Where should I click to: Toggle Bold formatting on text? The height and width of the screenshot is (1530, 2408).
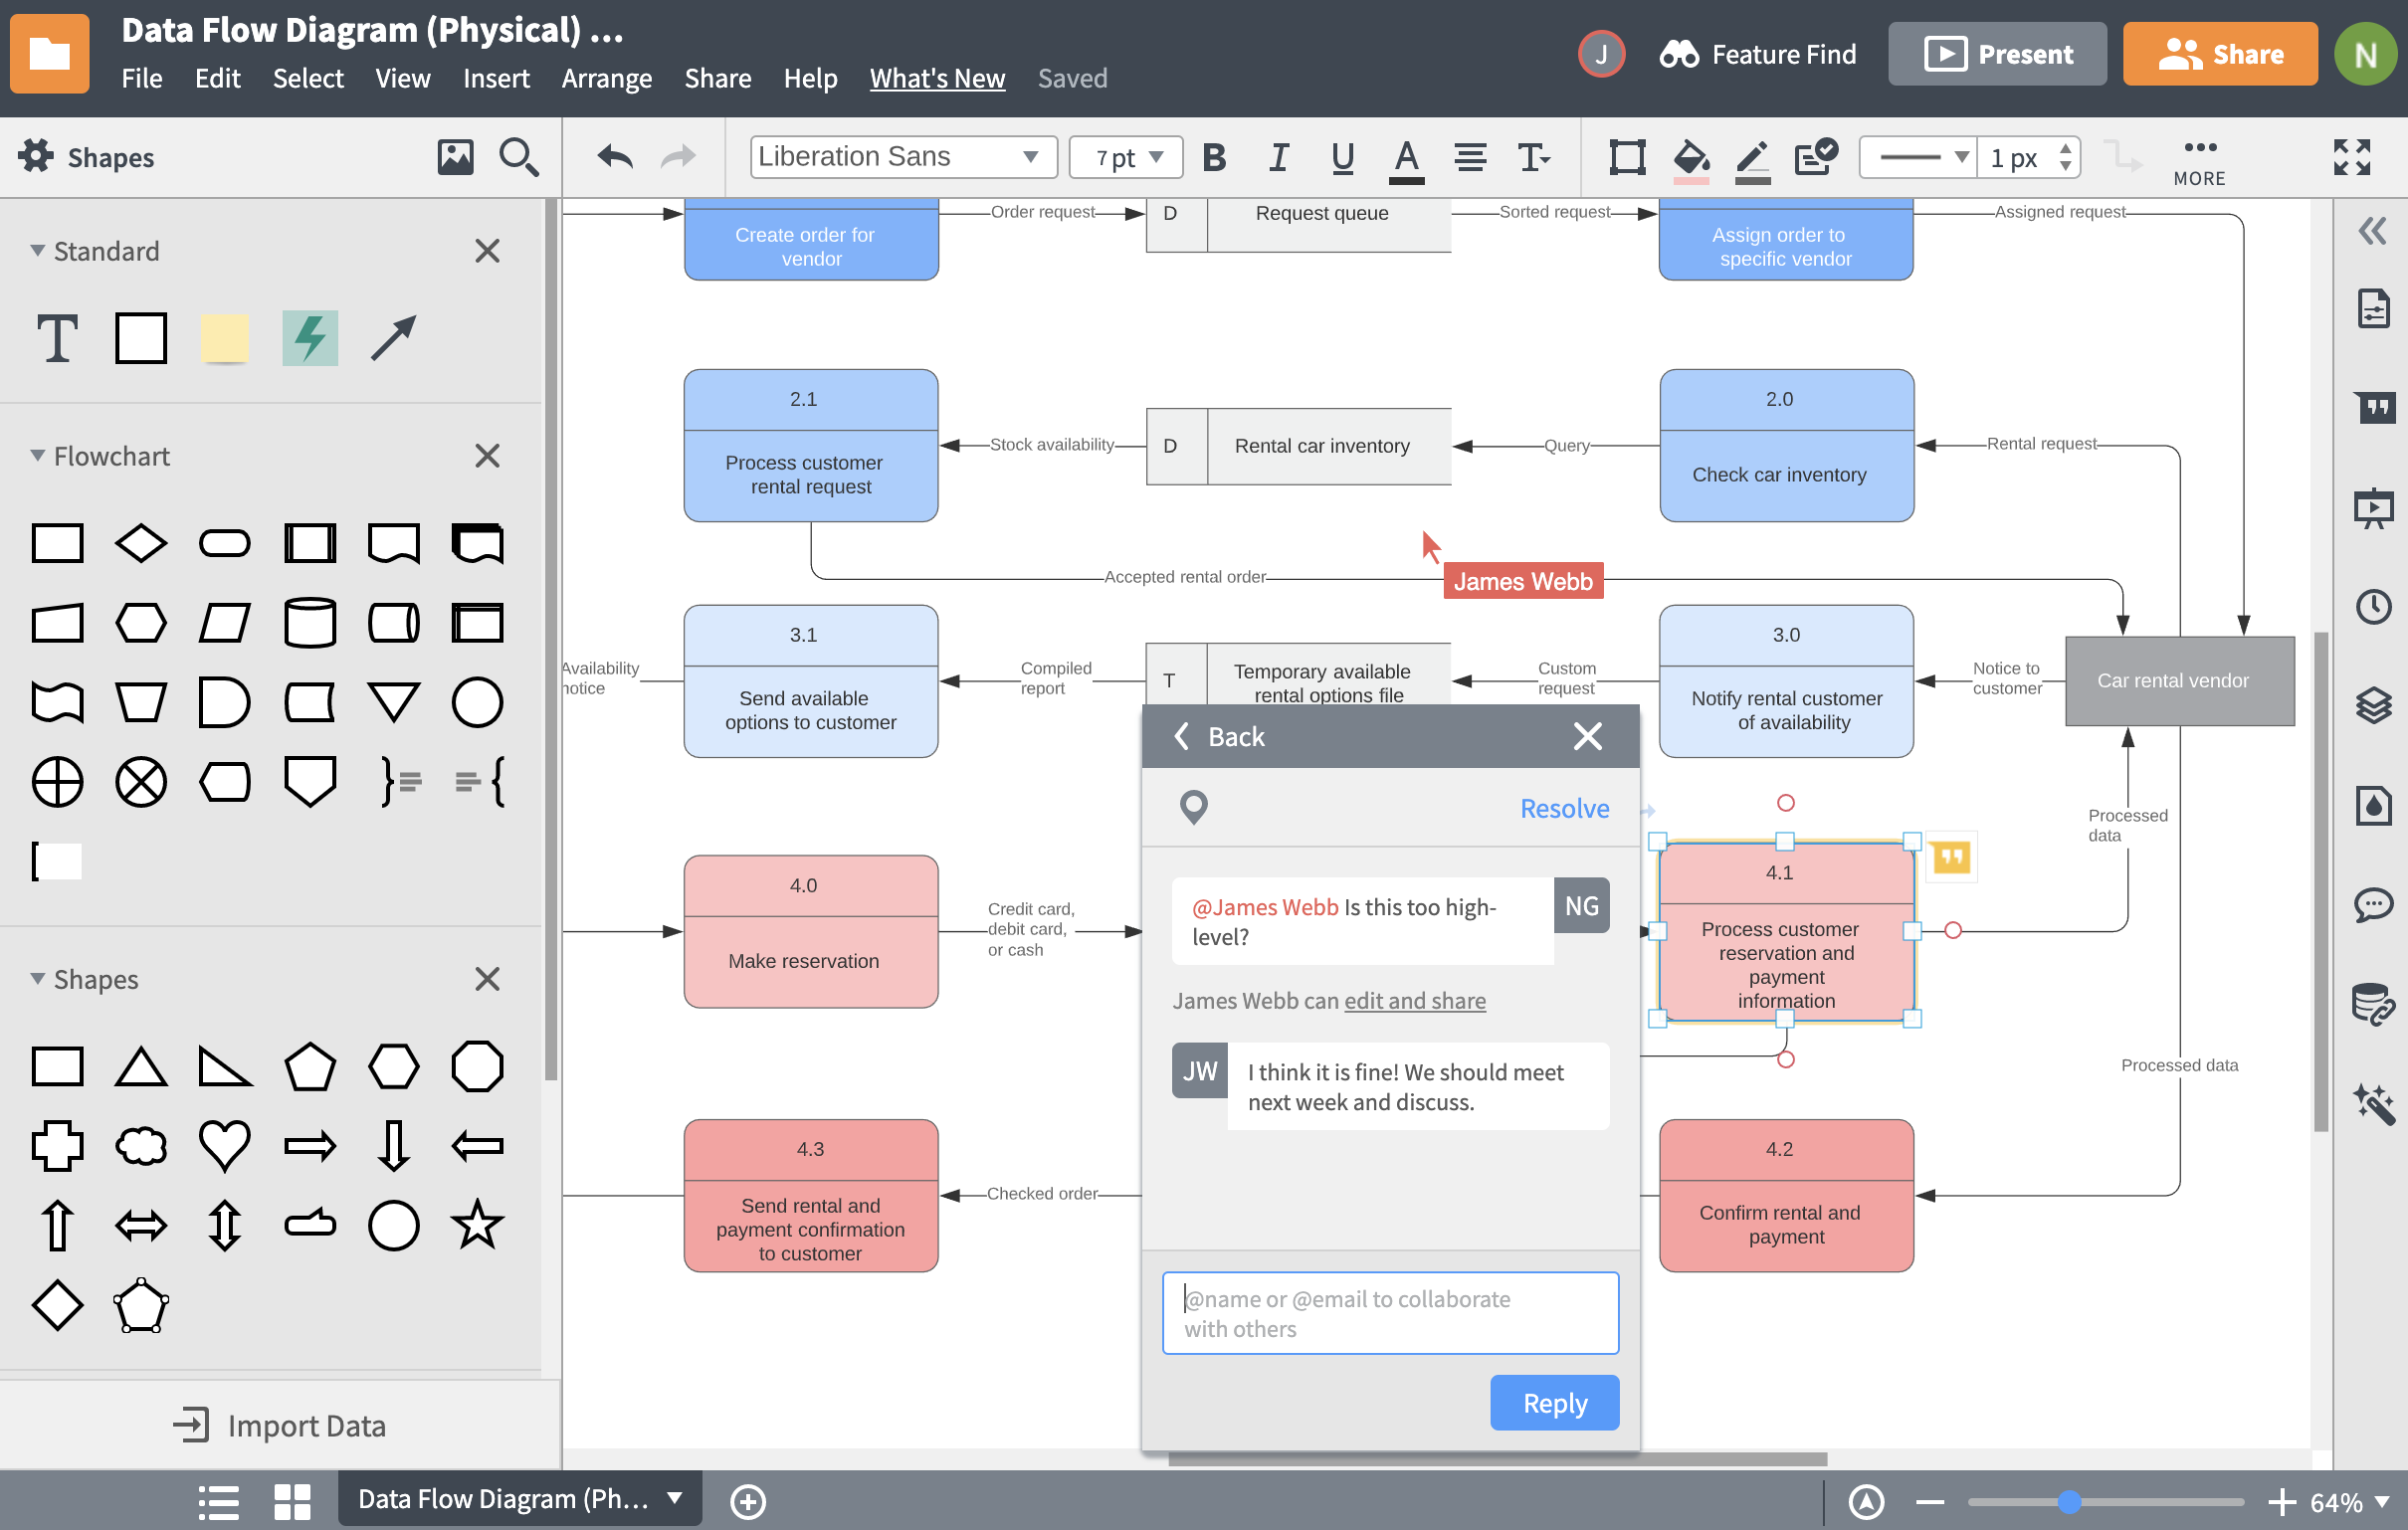1218,158
